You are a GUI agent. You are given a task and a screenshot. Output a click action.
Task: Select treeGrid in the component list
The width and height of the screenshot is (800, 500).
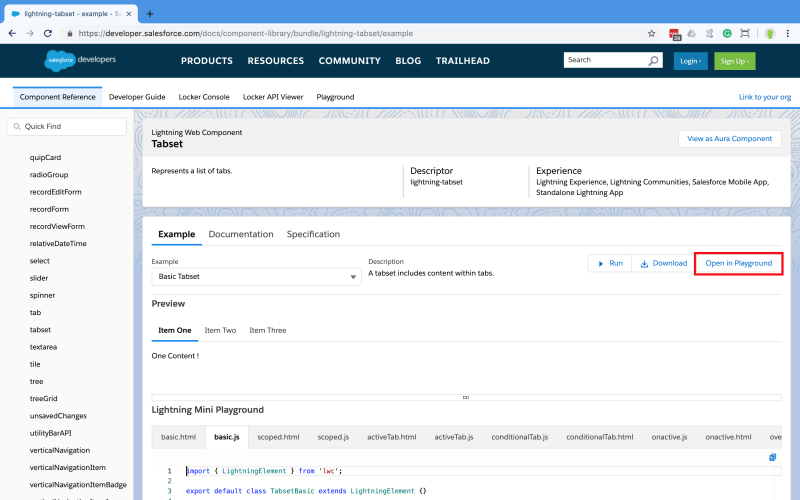click(45, 398)
